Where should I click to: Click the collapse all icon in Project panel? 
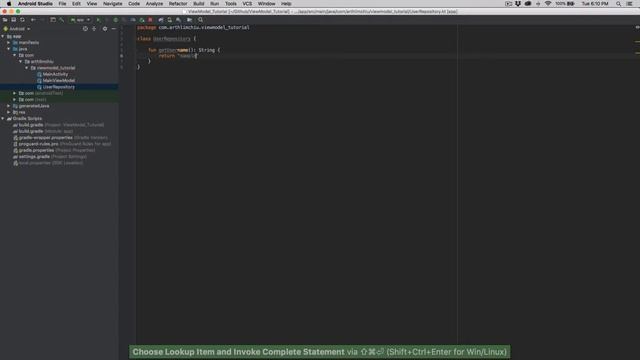[94, 29]
